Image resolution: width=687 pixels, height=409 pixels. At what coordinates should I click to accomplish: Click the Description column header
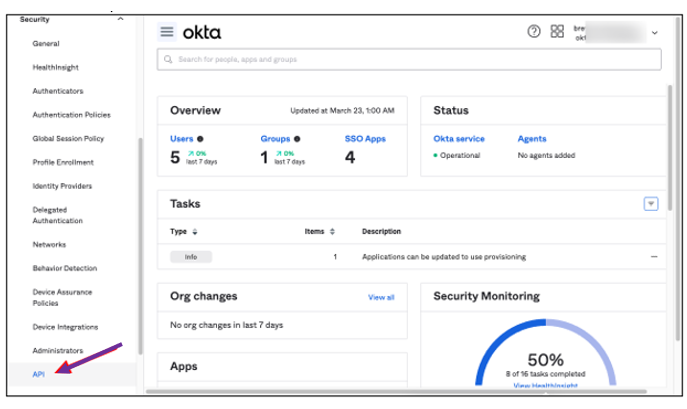coord(381,231)
